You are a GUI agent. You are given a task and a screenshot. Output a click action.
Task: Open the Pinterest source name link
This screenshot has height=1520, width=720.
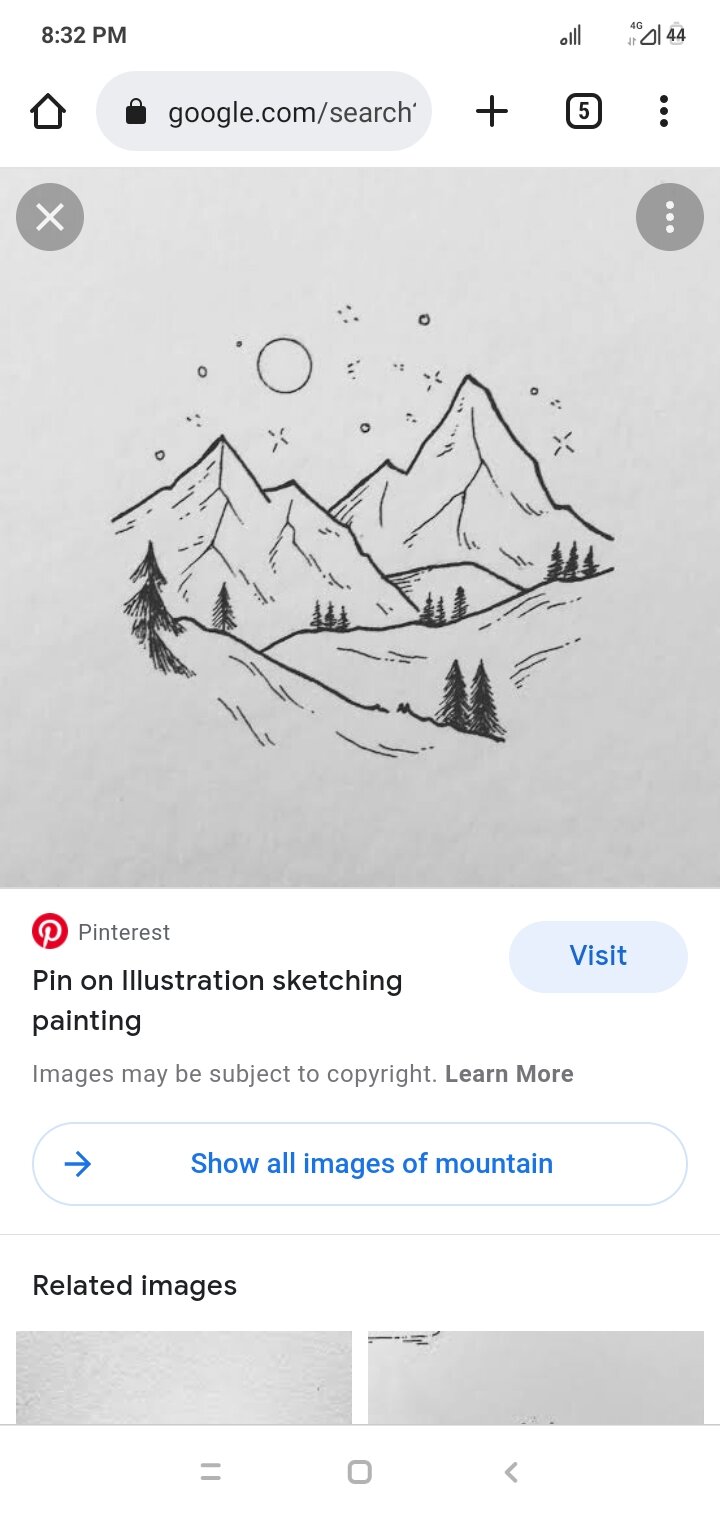pos(124,932)
